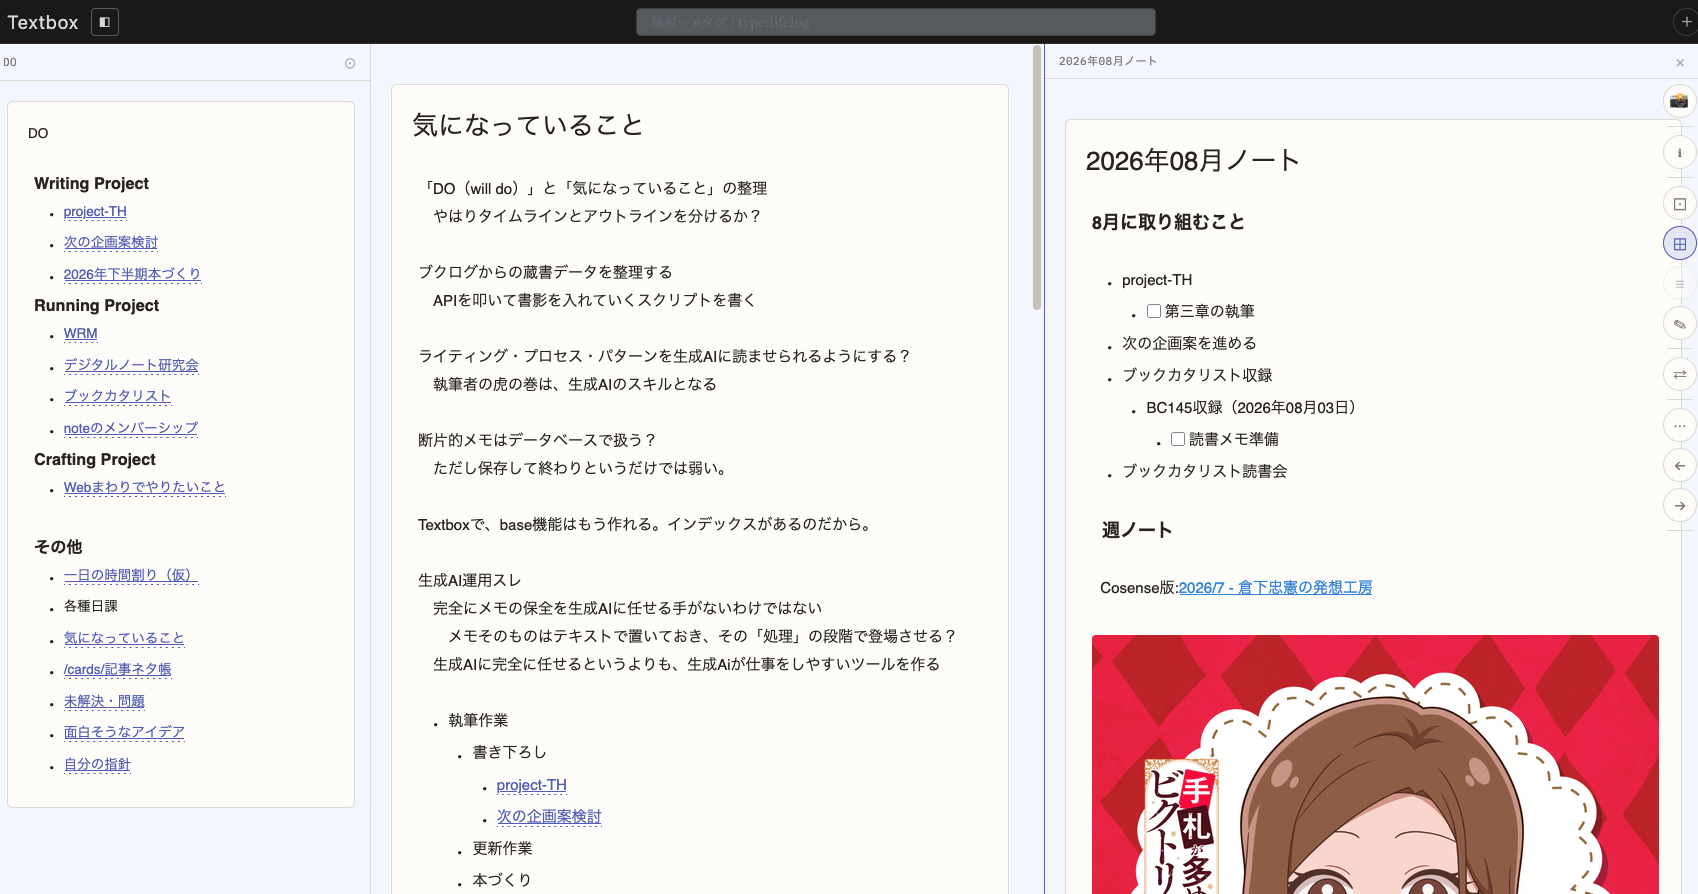Click the その他 heading
The height and width of the screenshot is (894, 1698).
pyautogui.click(x=58, y=547)
